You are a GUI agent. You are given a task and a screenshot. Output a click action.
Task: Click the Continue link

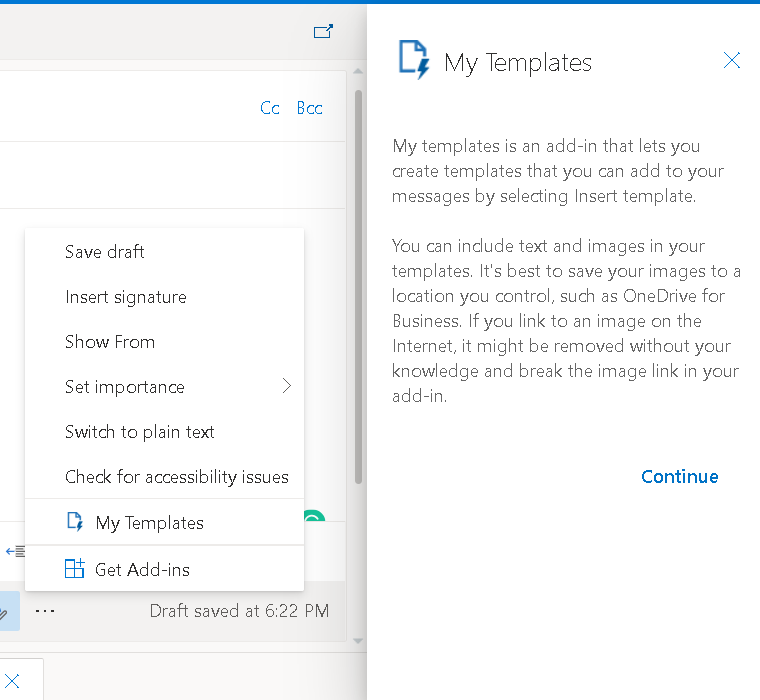click(680, 477)
